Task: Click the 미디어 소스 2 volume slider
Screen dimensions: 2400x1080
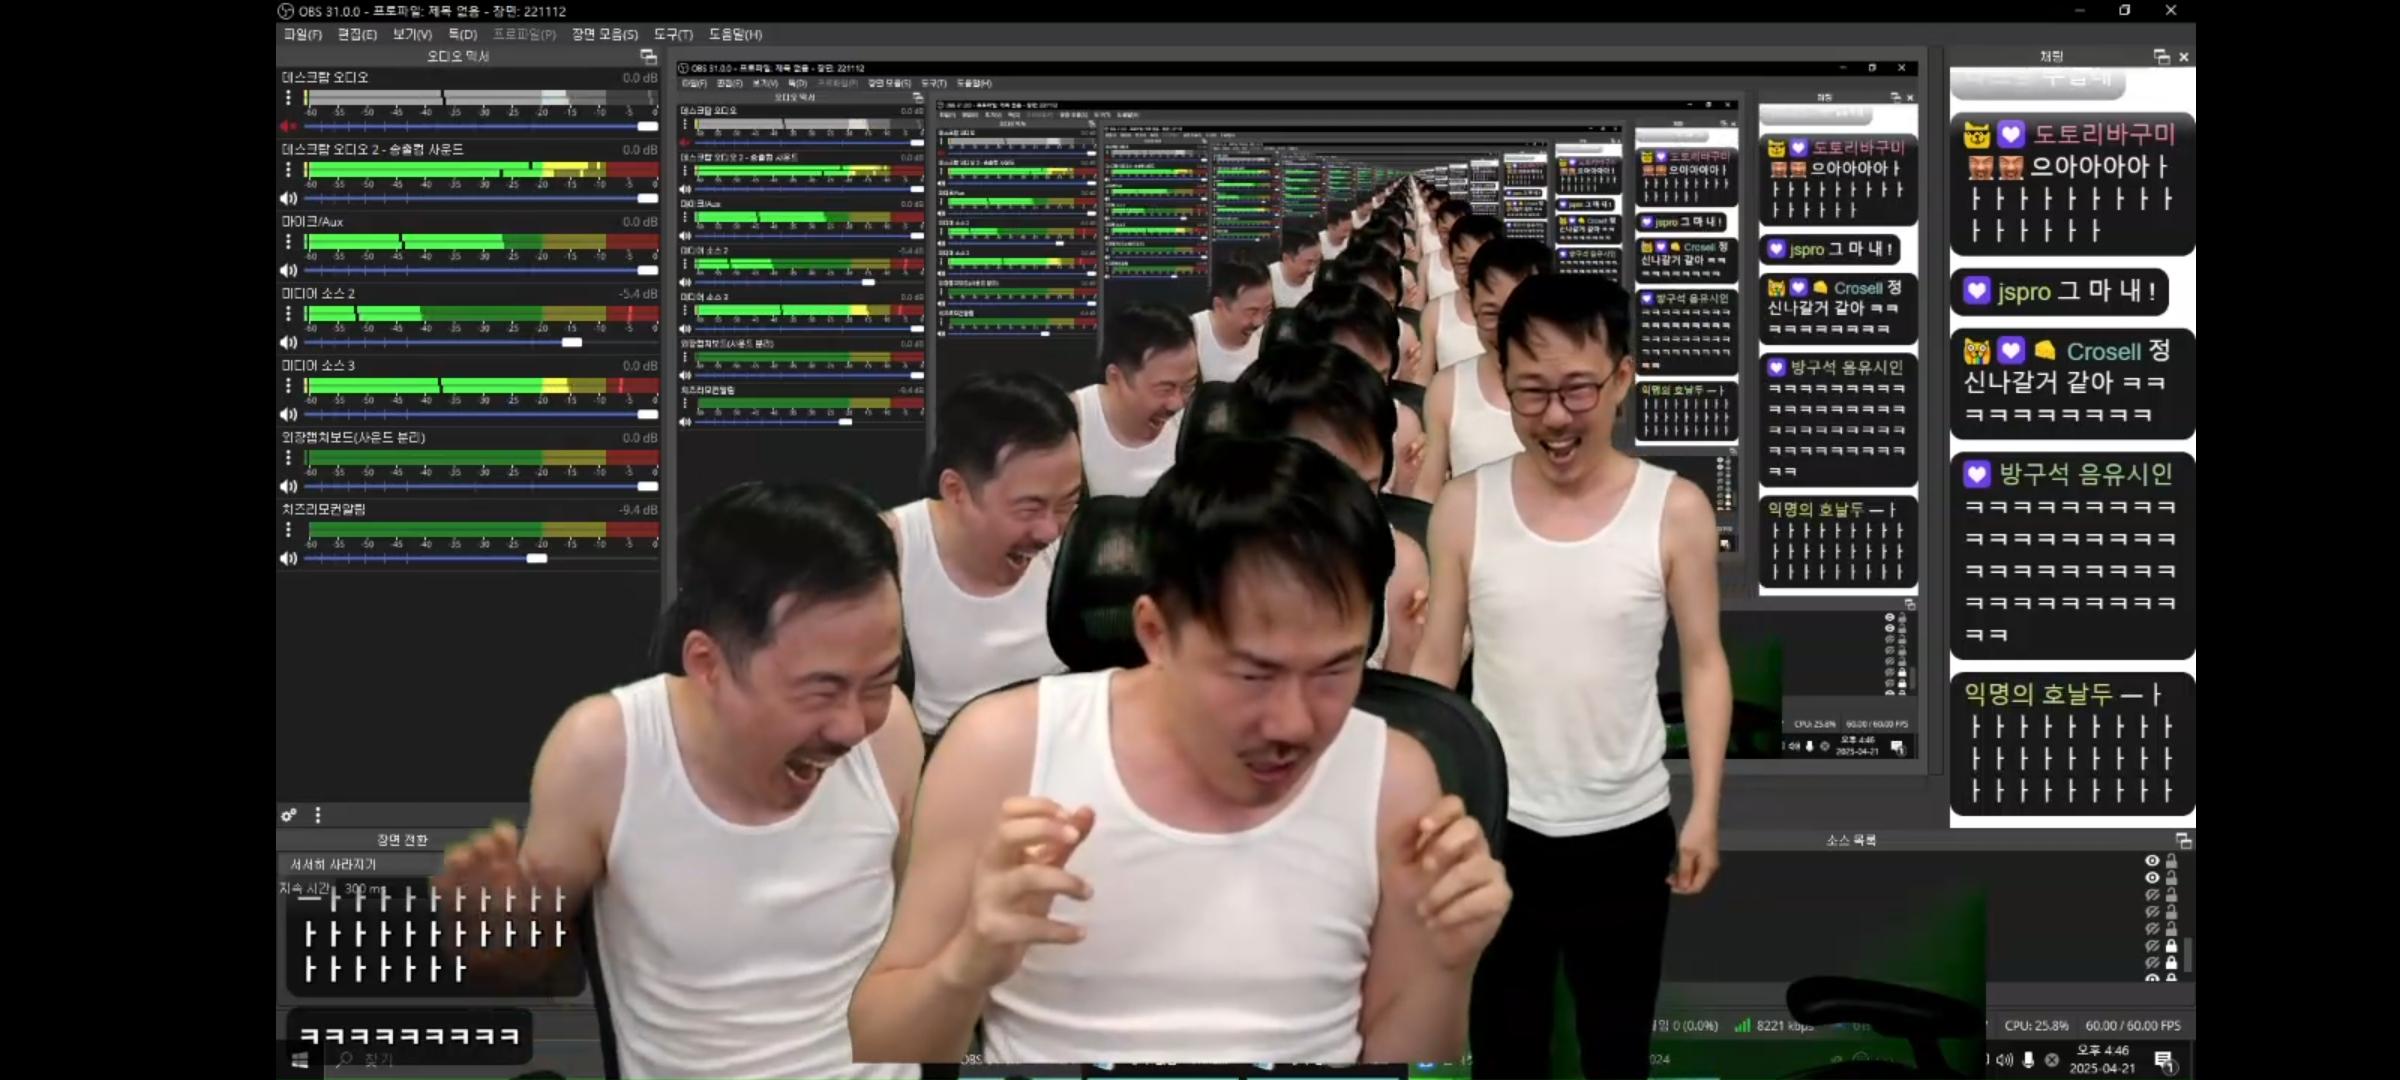Action: click(x=481, y=342)
